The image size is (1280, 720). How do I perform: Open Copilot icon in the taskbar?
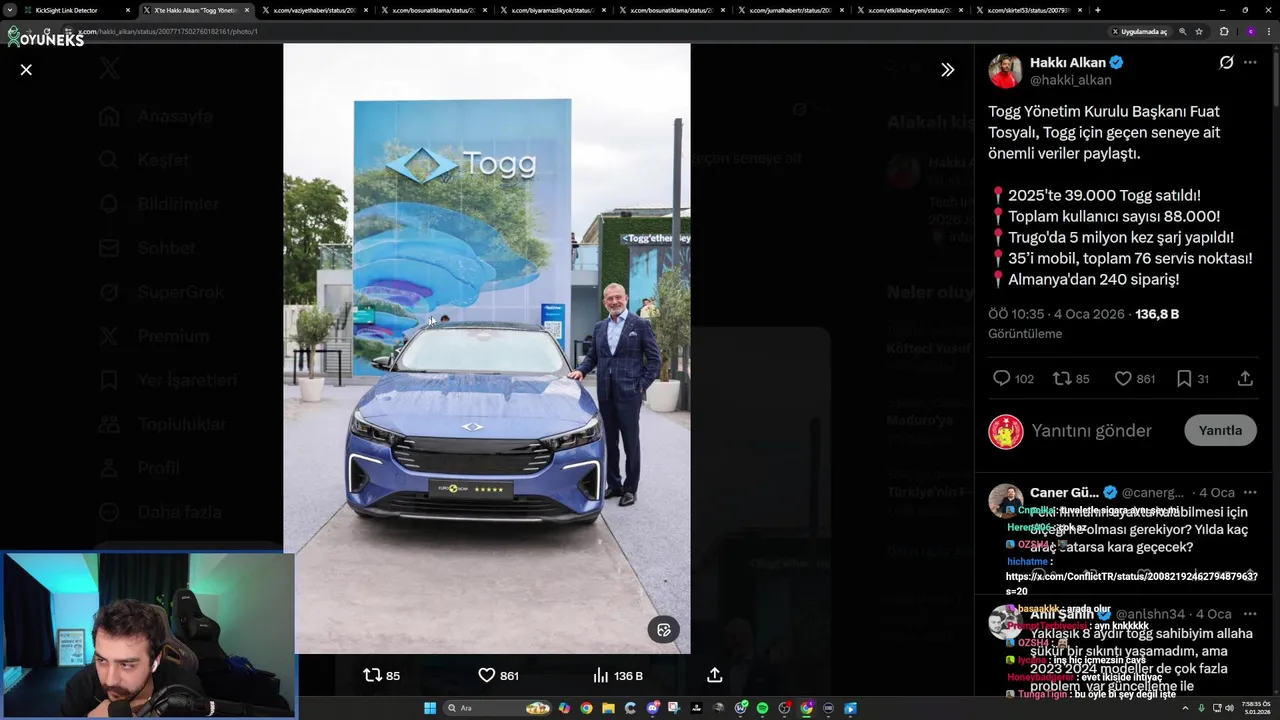pos(564,708)
